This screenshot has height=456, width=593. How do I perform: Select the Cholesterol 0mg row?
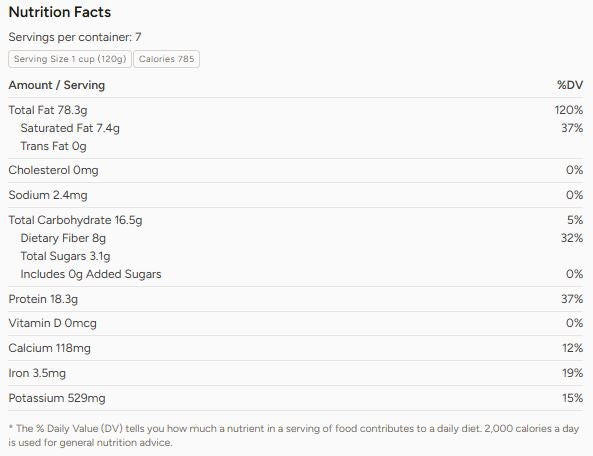[x=296, y=170]
